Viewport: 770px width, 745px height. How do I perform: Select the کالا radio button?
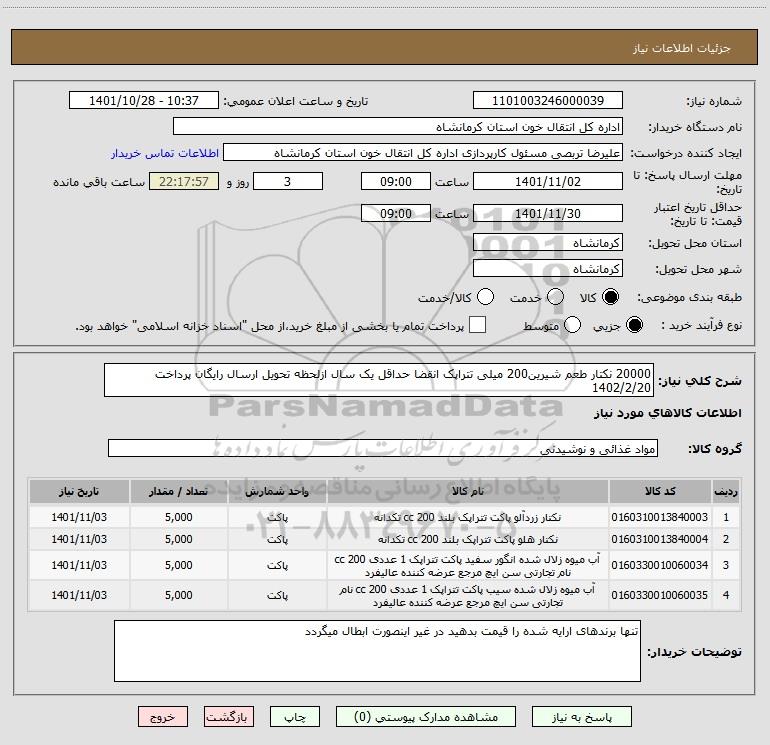610,297
